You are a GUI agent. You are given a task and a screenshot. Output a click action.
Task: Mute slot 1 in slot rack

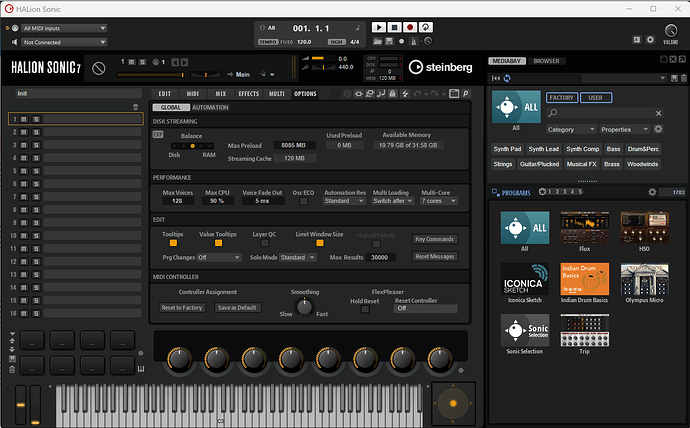tap(24, 119)
